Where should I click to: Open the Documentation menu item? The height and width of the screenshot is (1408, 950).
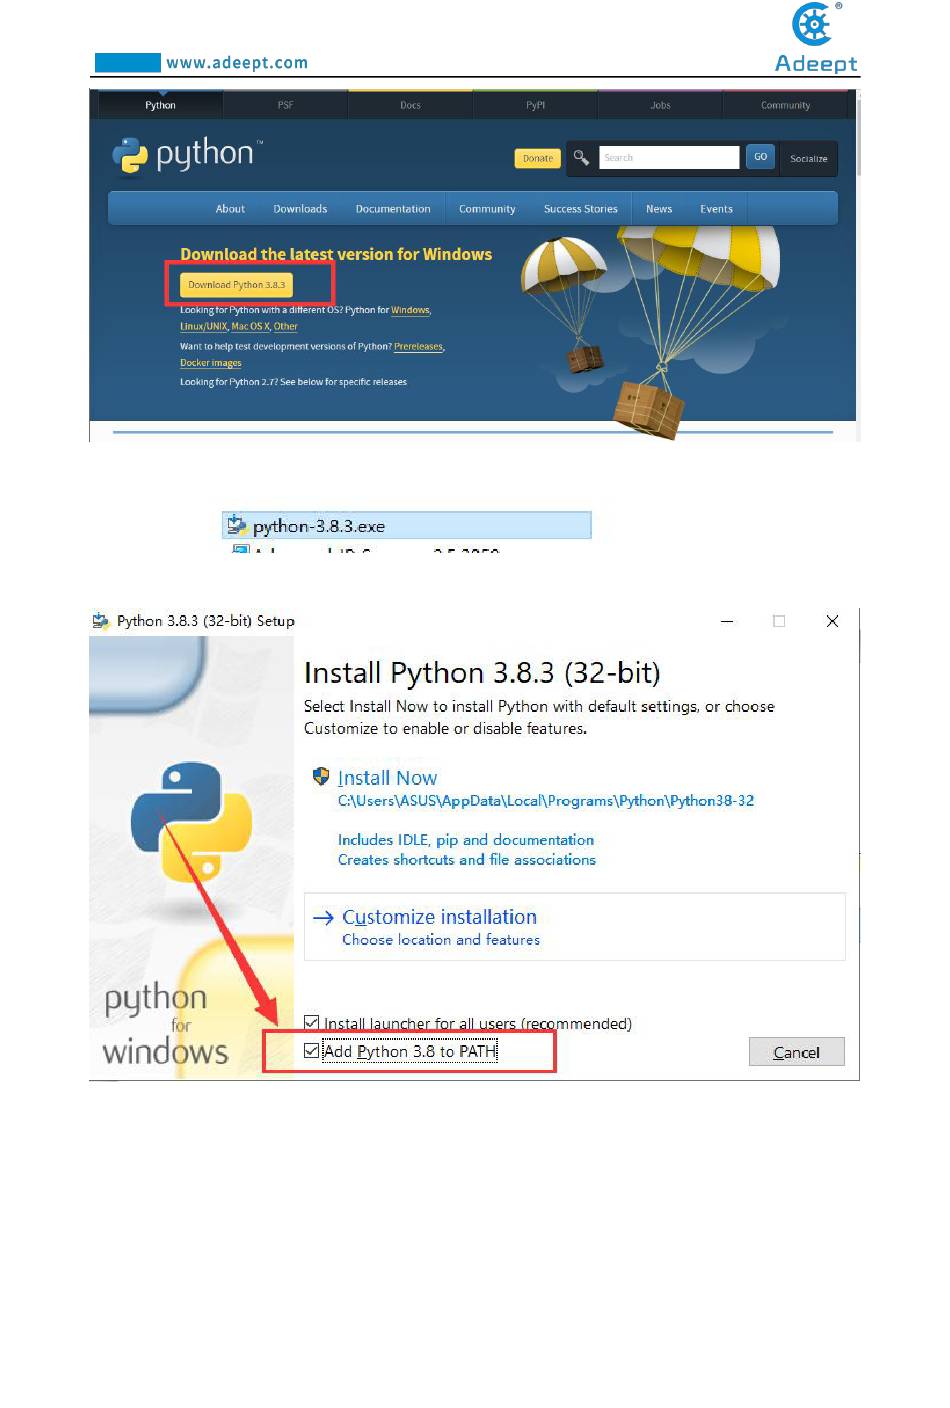click(393, 209)
